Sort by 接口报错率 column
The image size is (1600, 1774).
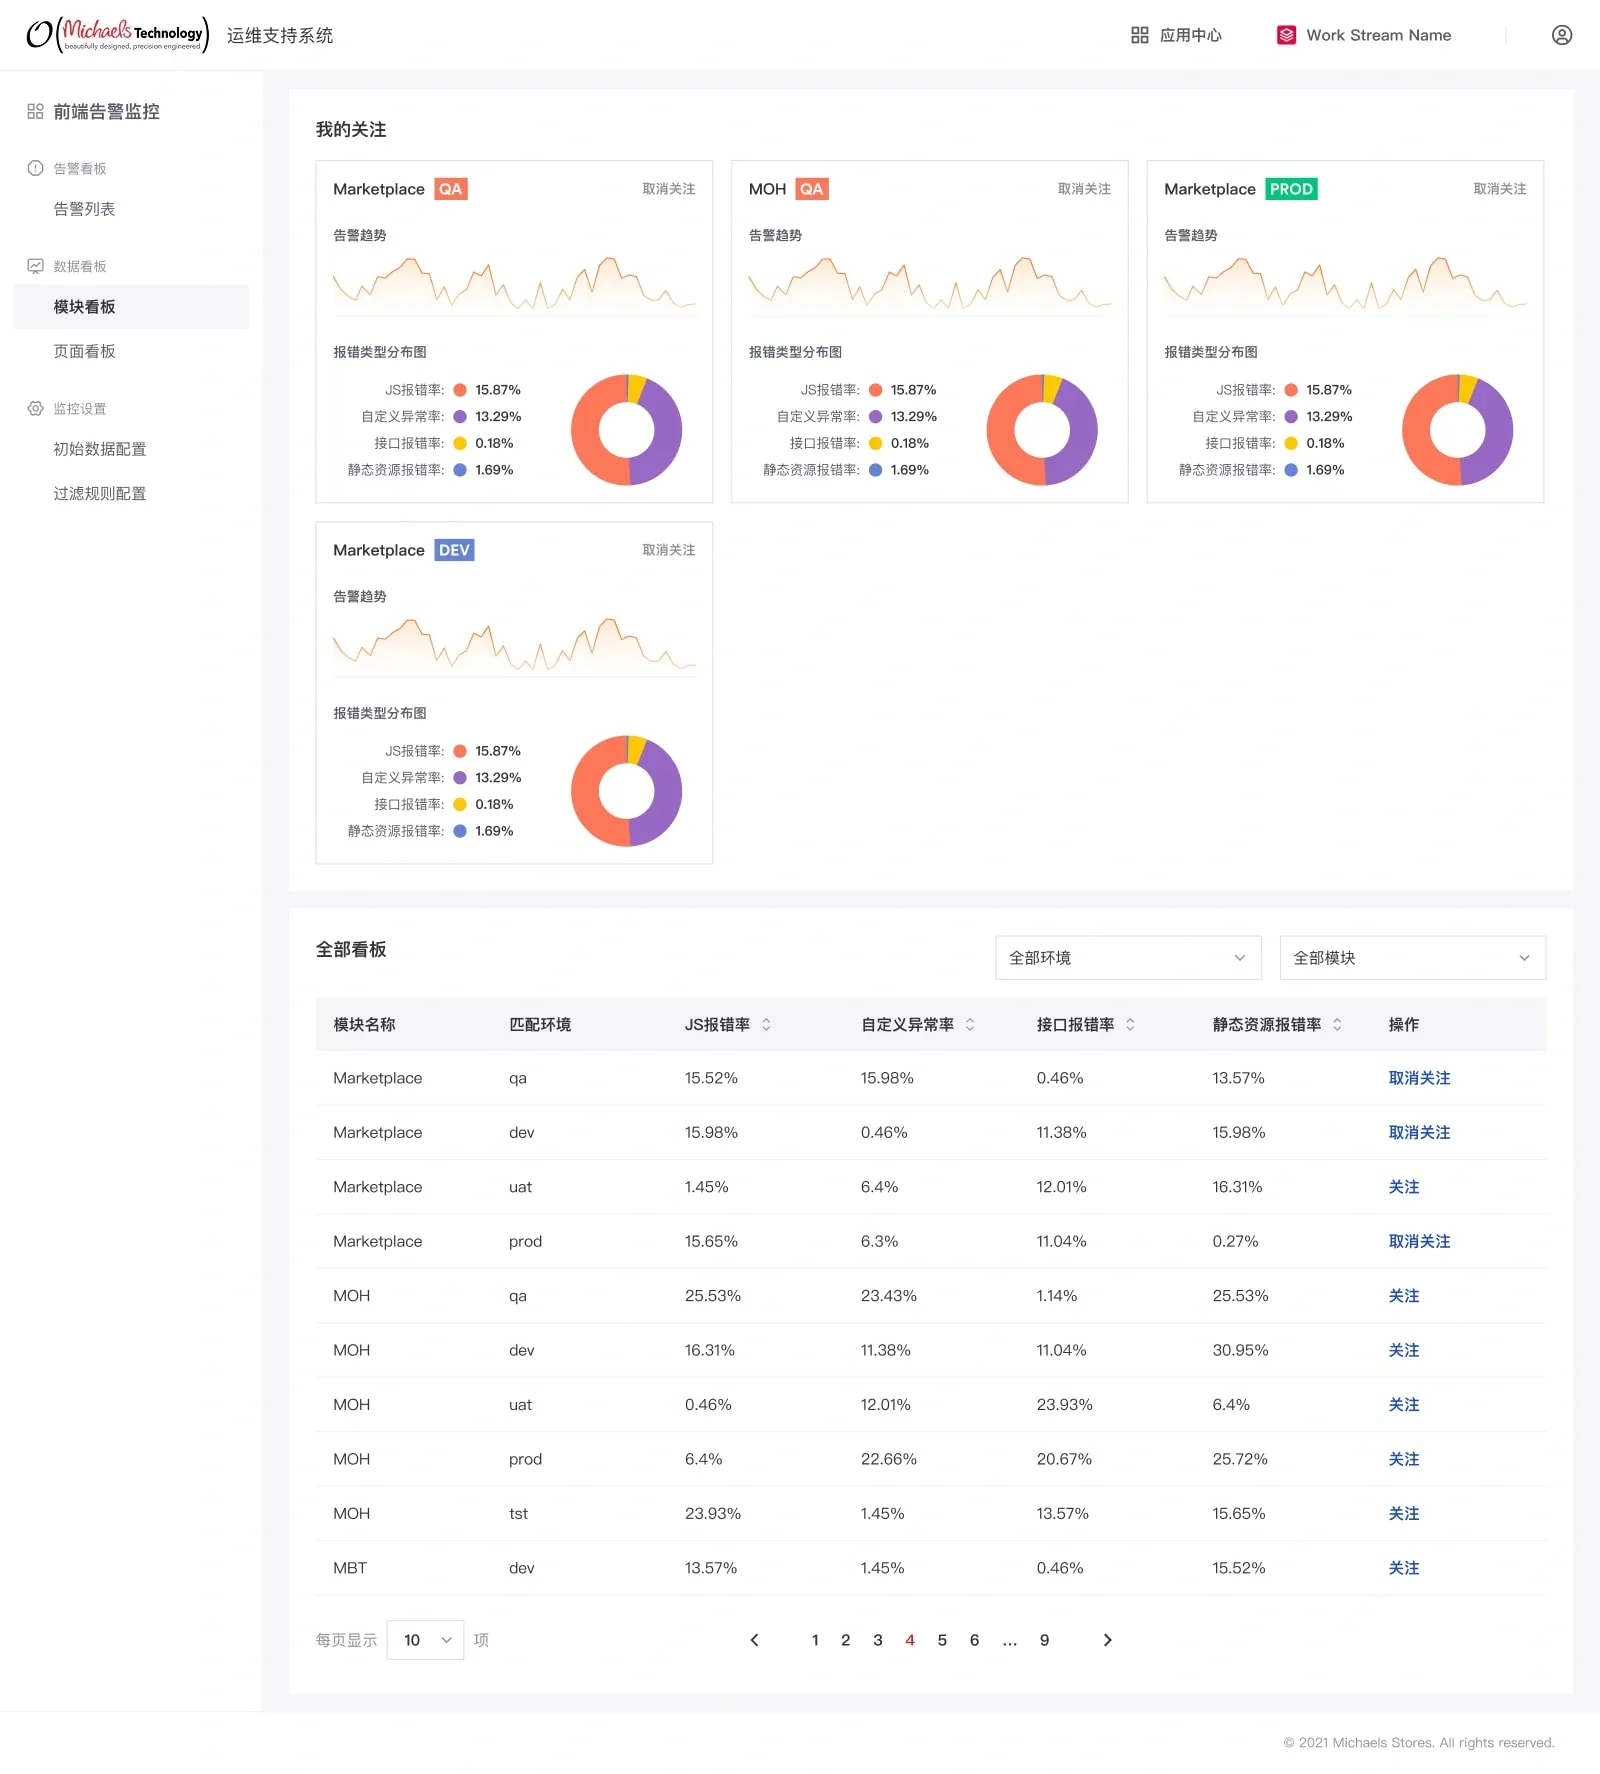tap(1130, 1024)
